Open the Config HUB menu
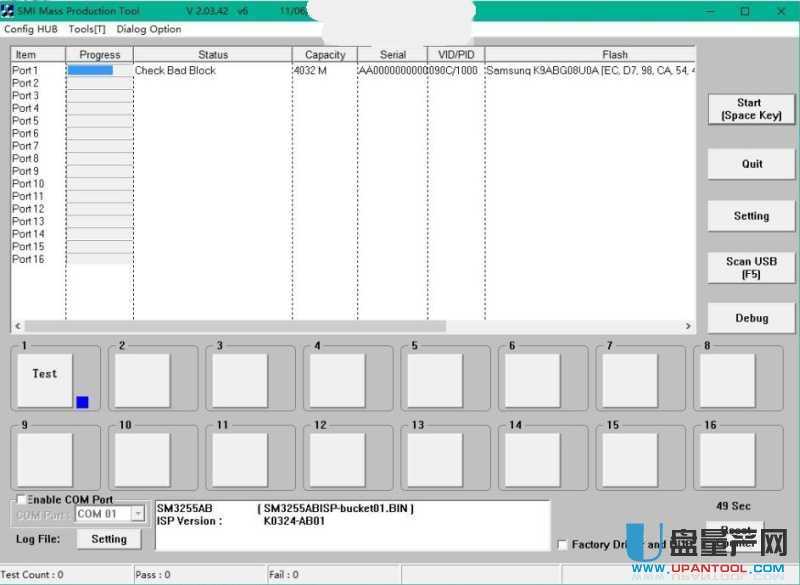Viewport: 800px width, 585px height. [31, 29]
